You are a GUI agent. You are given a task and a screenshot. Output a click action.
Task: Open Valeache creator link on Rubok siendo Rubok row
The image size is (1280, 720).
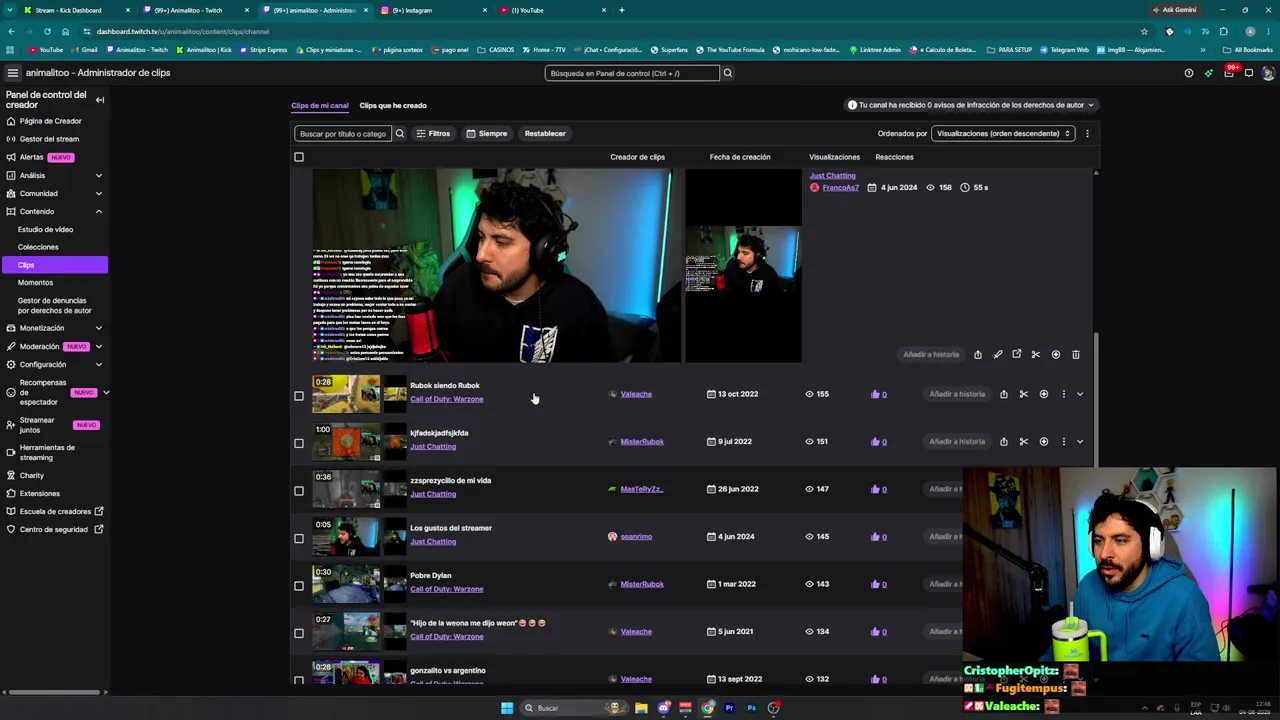coord(636,394)
